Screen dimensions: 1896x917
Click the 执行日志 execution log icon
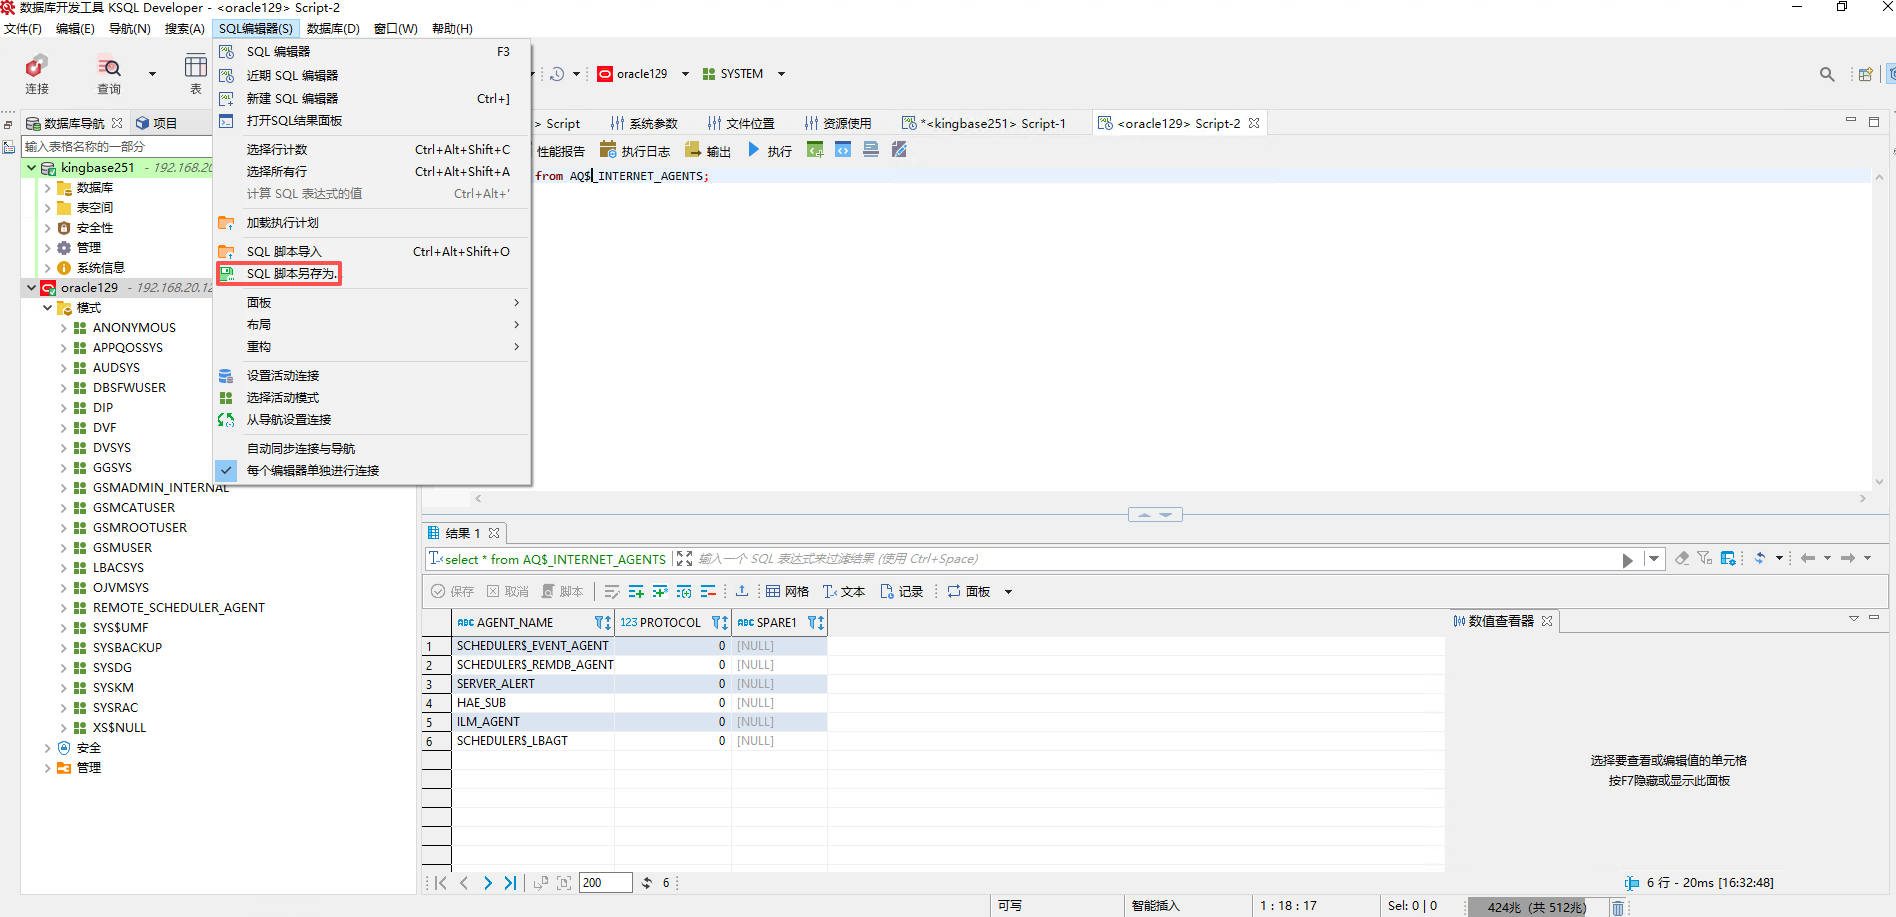608,150
